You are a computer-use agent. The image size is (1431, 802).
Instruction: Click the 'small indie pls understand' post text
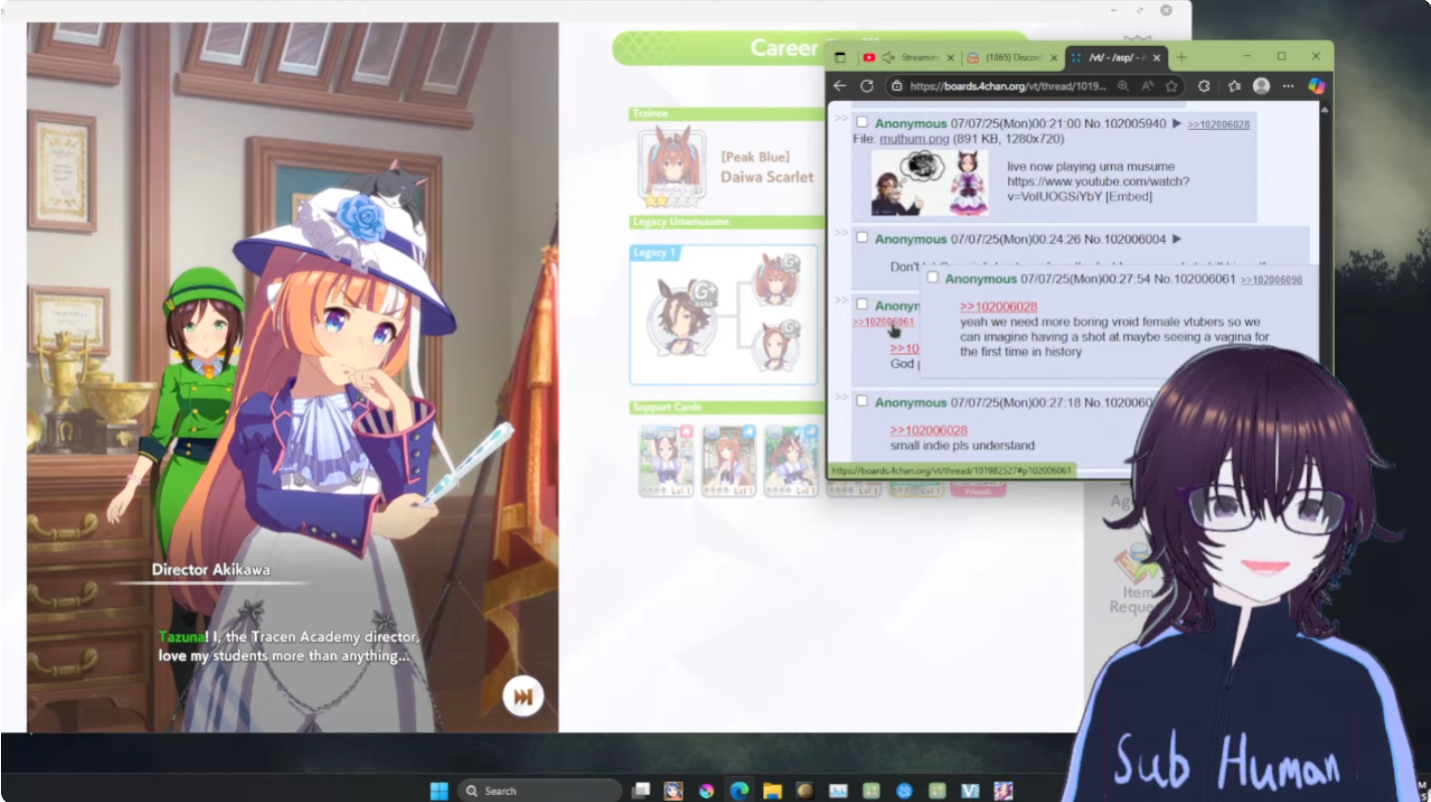(x=962, y=445)
